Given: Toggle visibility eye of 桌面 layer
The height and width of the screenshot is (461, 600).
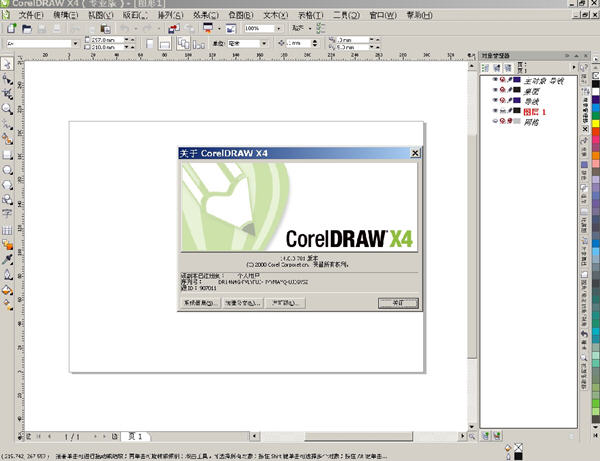Looking at the screenshot, I should pyautogui.click(x=495, y=90).
